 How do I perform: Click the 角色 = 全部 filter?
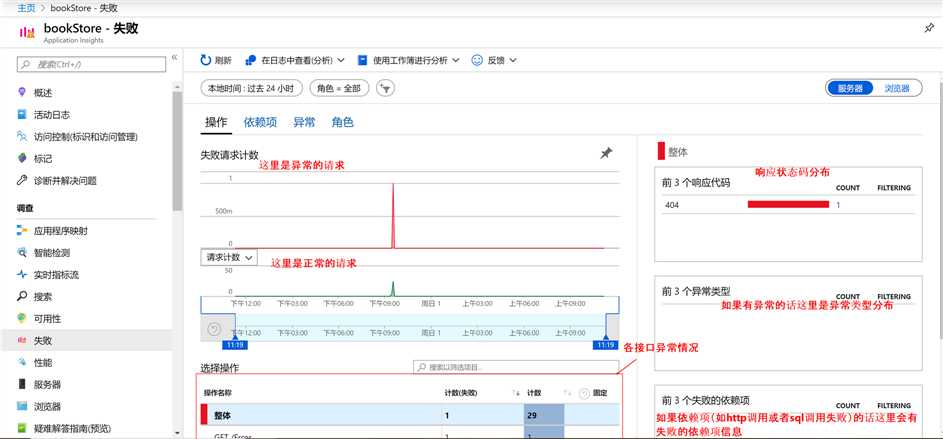[339, 88]
